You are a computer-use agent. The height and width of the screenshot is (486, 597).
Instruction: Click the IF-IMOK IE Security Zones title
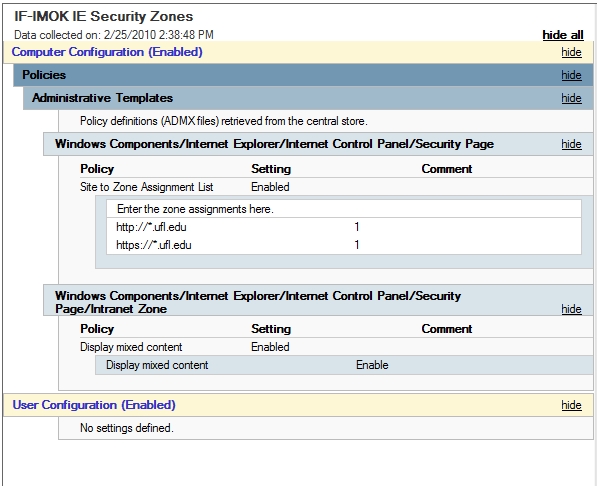click(x=104, y=16)
